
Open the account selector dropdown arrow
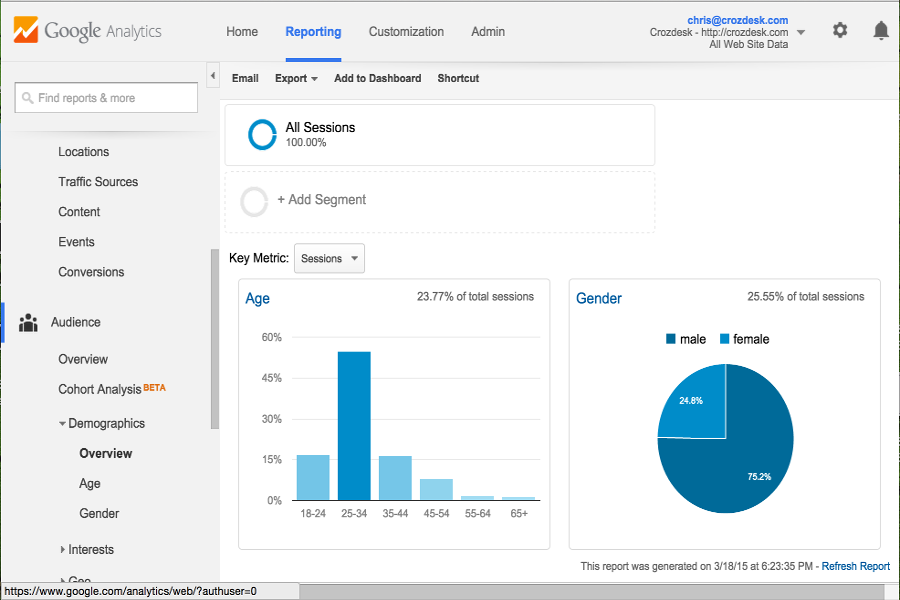pos(801,32)
